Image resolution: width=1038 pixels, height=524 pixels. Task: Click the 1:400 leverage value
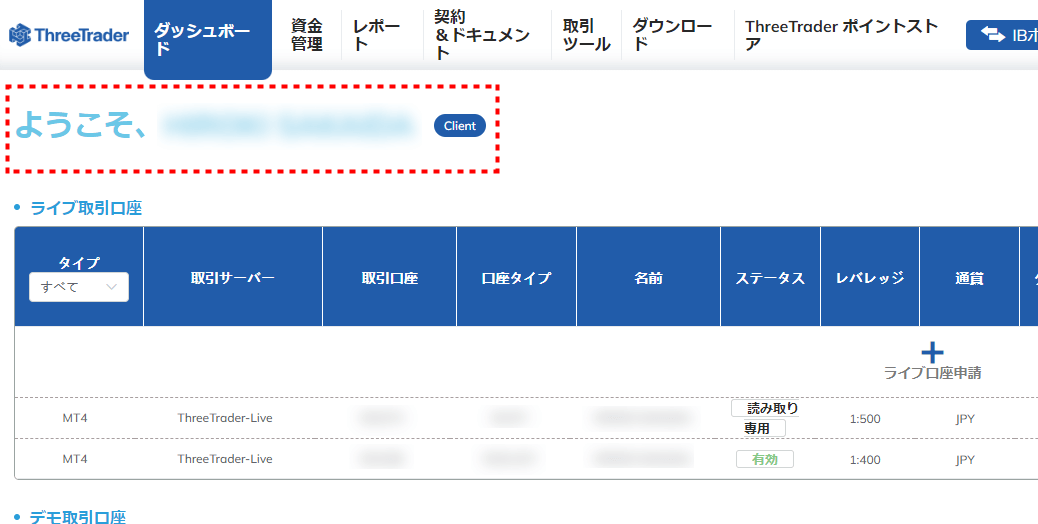pos(865,460)
